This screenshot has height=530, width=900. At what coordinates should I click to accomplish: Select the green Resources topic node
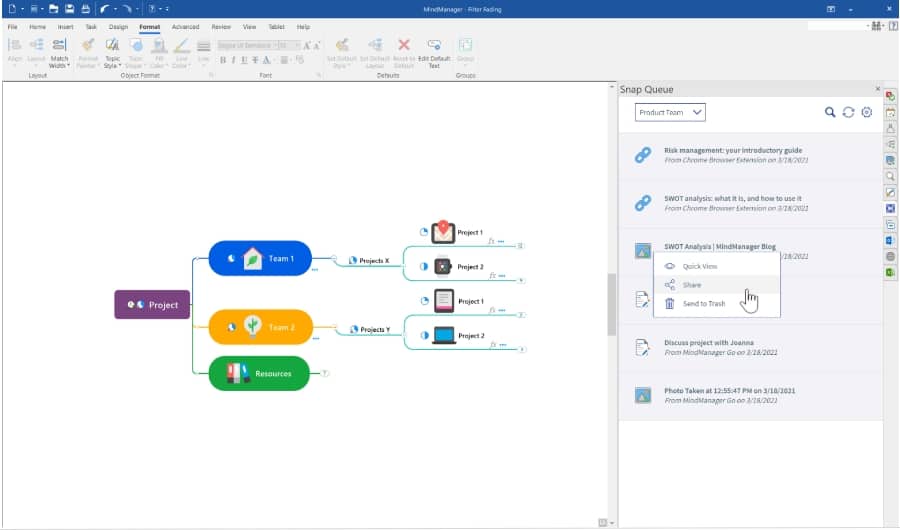(259, 374)
